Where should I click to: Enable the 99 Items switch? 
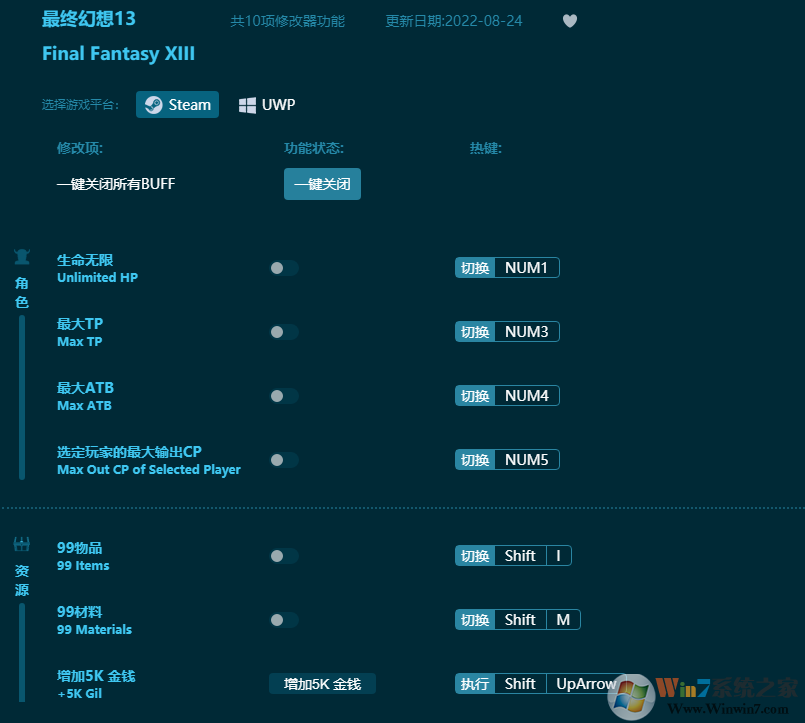(283, 556)
